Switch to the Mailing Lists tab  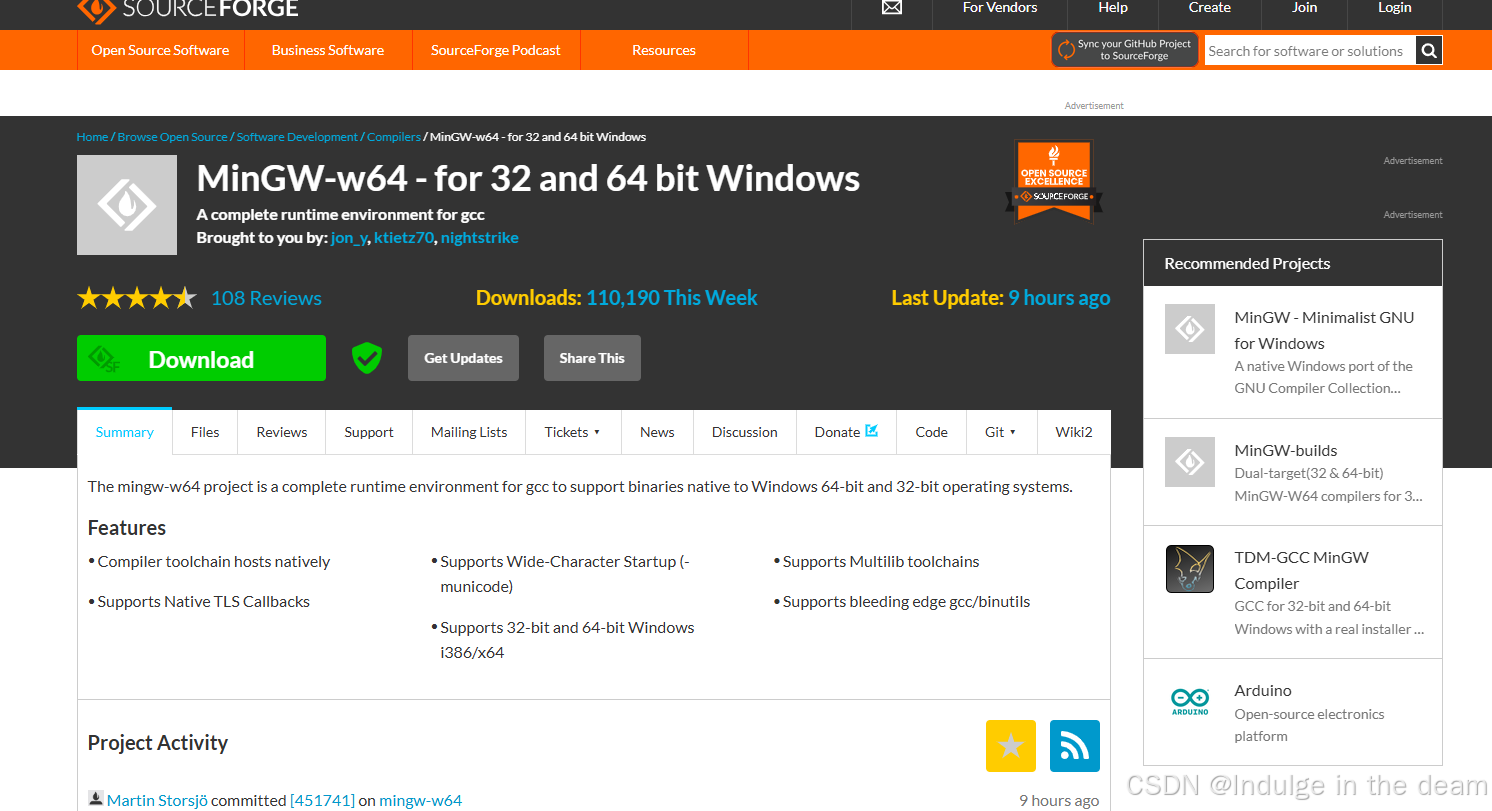(469, 432)
